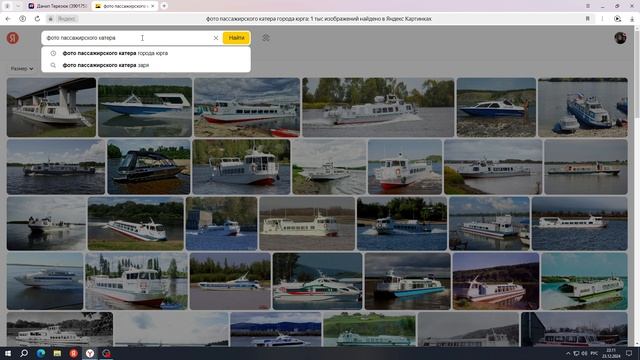Open Yandex Browser taskbar icon
The height and width of the screenshot is (360, 640).
tap(90, 353)
